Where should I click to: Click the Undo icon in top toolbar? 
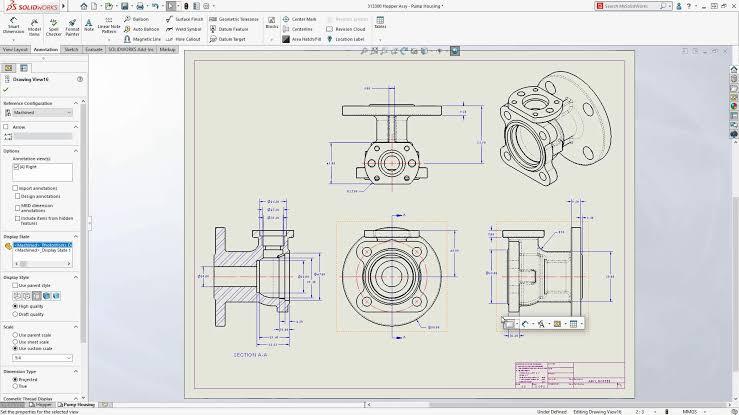pyautogui.click(x=155, y=6)
